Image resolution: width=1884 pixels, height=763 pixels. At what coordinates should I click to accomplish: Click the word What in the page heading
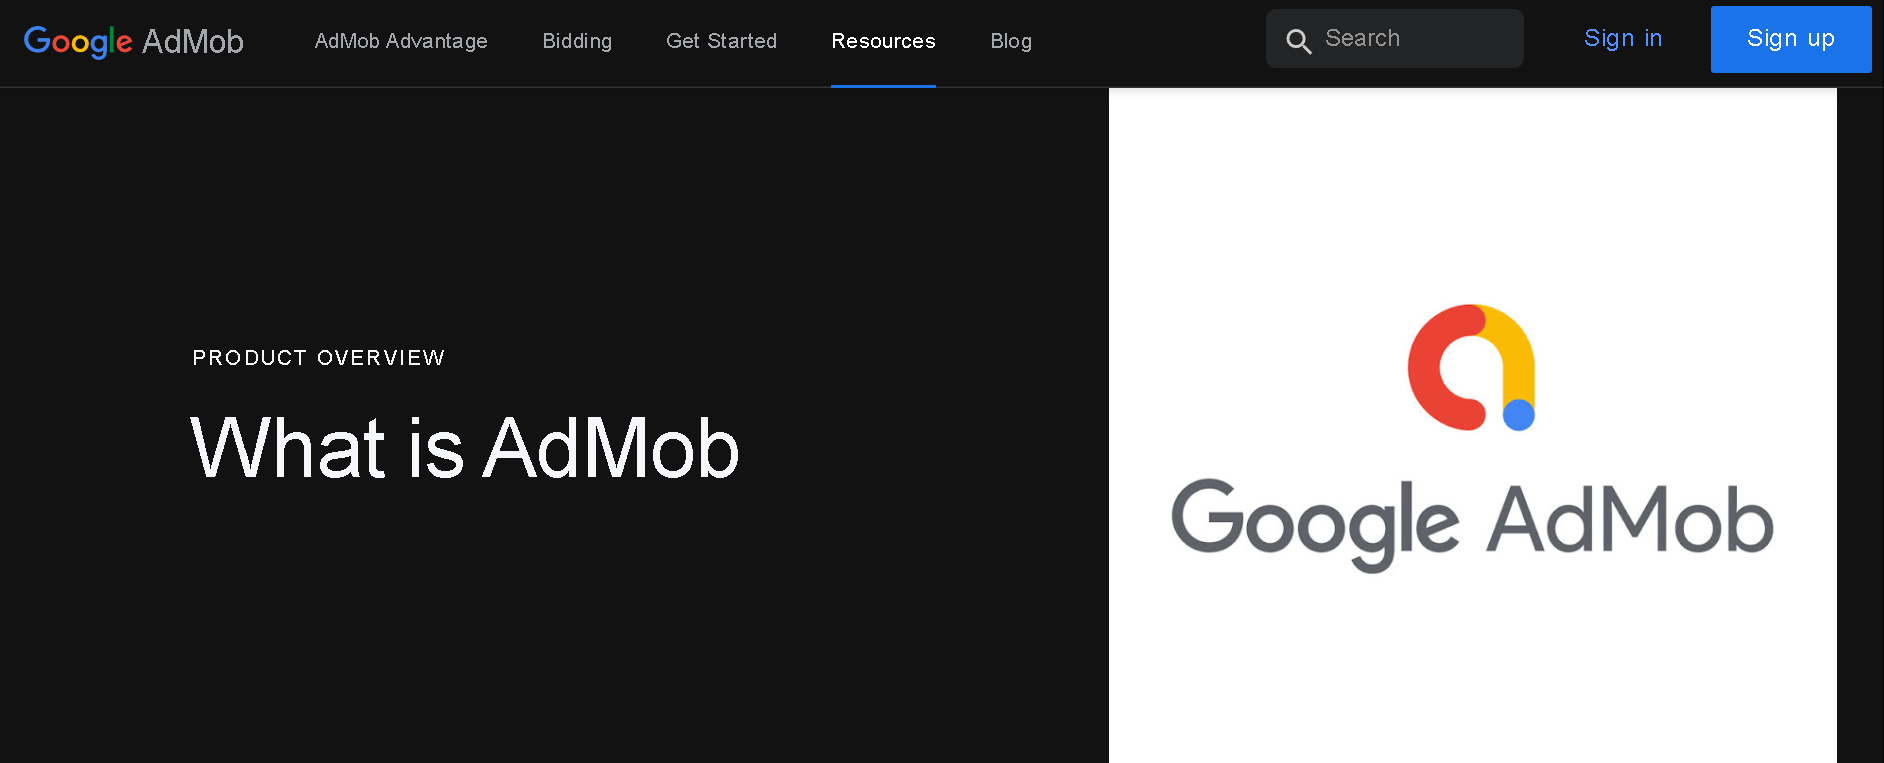[x=288, y=449]
